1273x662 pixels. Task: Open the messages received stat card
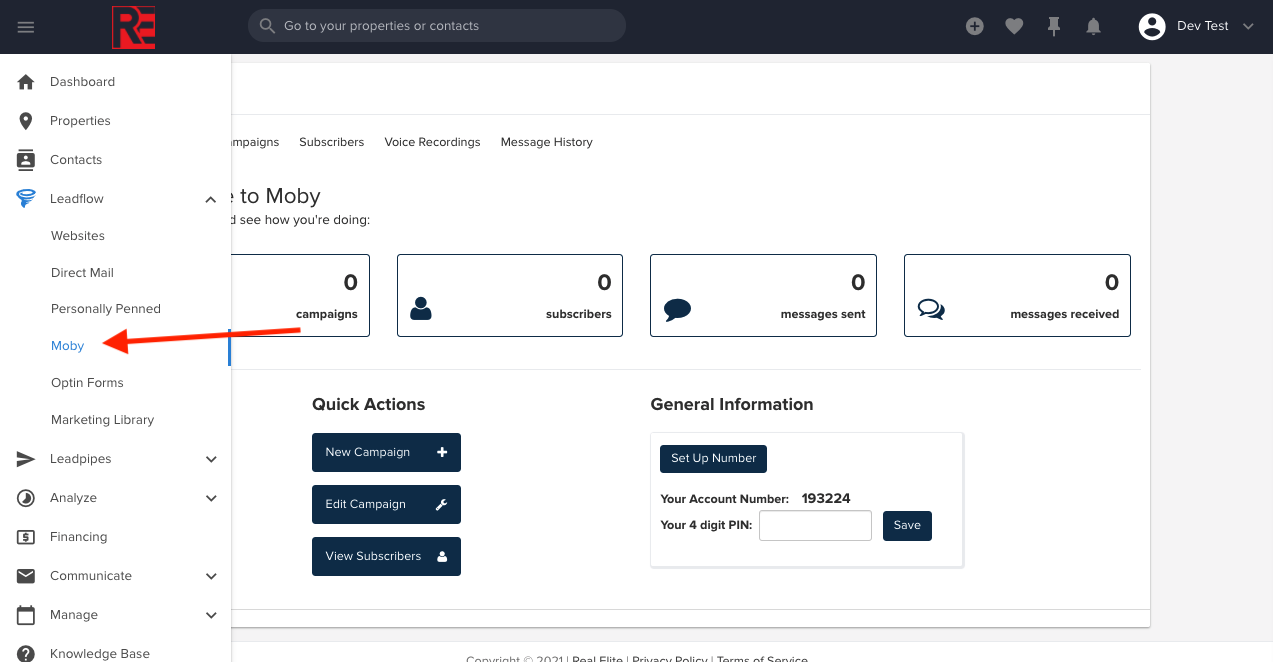1017,295
